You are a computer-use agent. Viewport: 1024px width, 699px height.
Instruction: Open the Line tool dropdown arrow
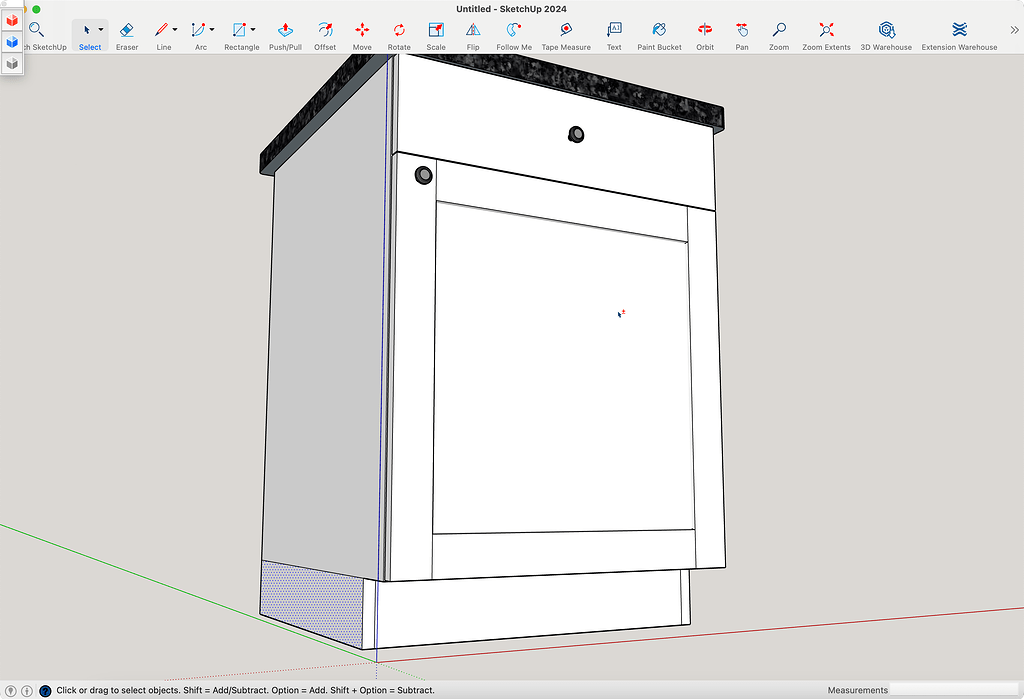[x=175, y=30]
